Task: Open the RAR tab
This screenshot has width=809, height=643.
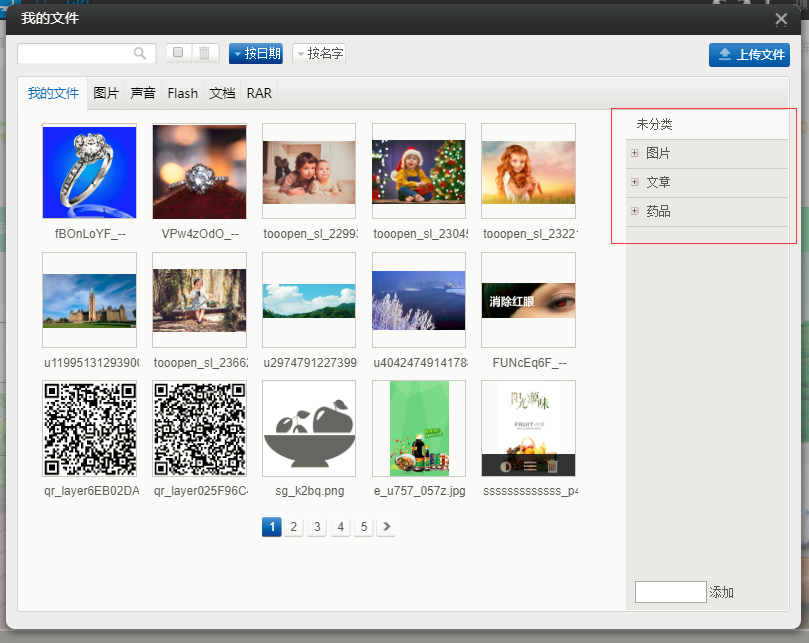Action: point(259,93)
